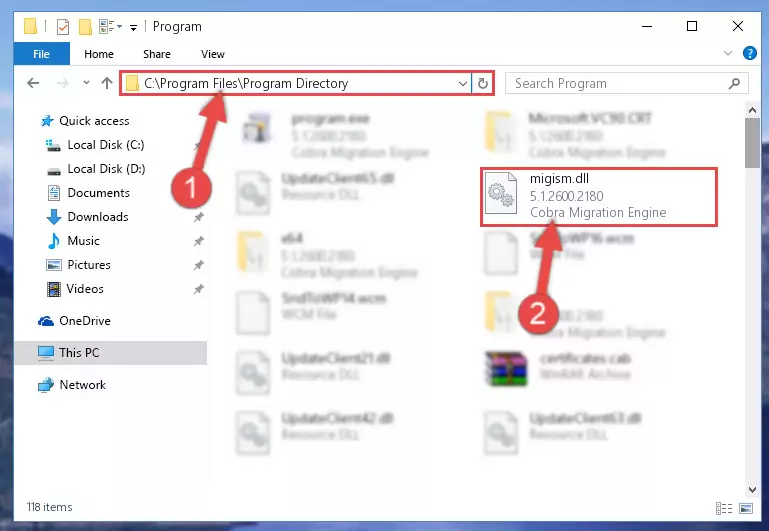This screenshot has height=531, width=769.
Task: Click the Quick access star icon
Action: [47, 121]
